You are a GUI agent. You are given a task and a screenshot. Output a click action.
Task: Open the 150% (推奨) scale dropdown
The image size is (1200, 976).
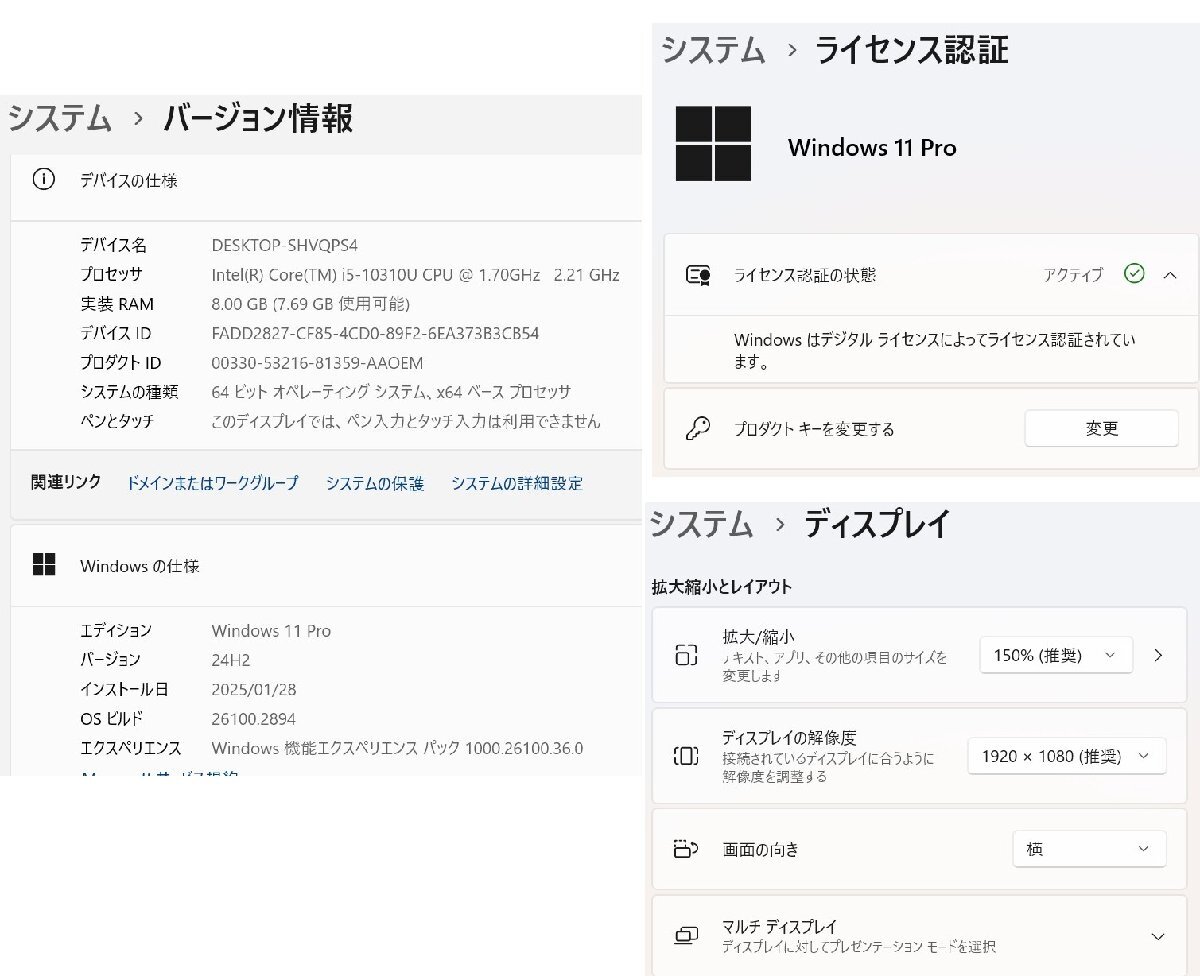[x=1056, y=655]
